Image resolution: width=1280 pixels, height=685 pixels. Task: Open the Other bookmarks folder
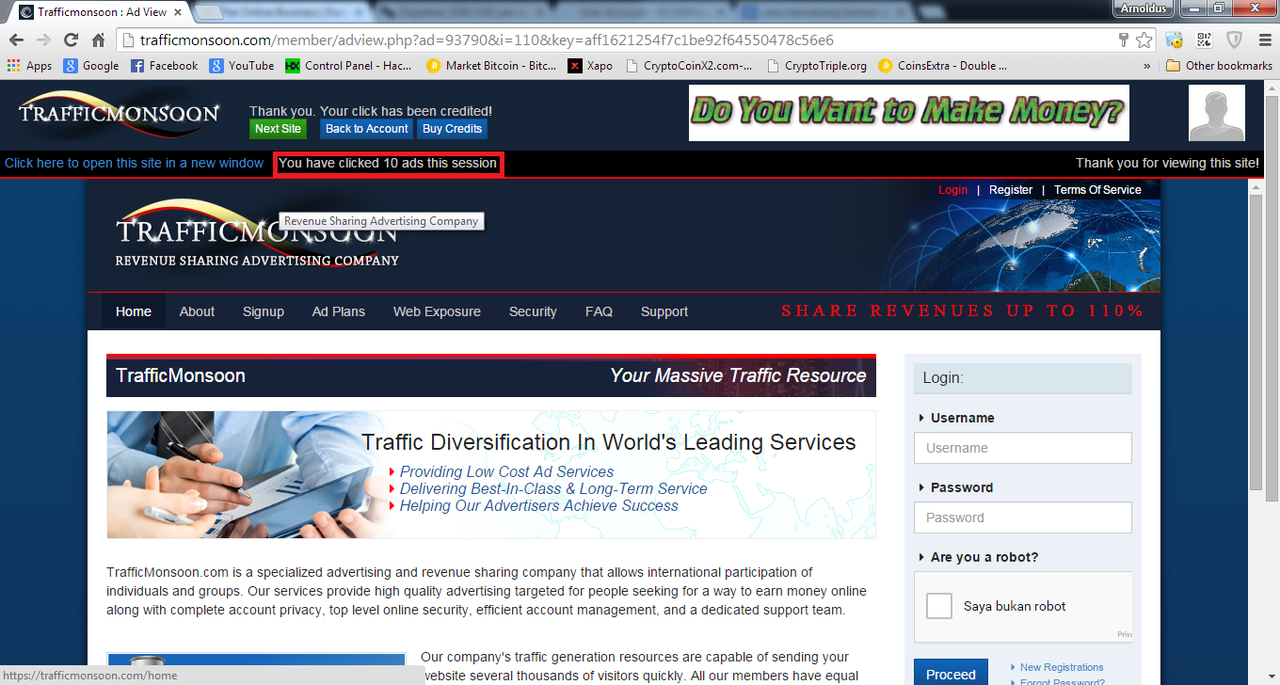[x=1219, y=66]
